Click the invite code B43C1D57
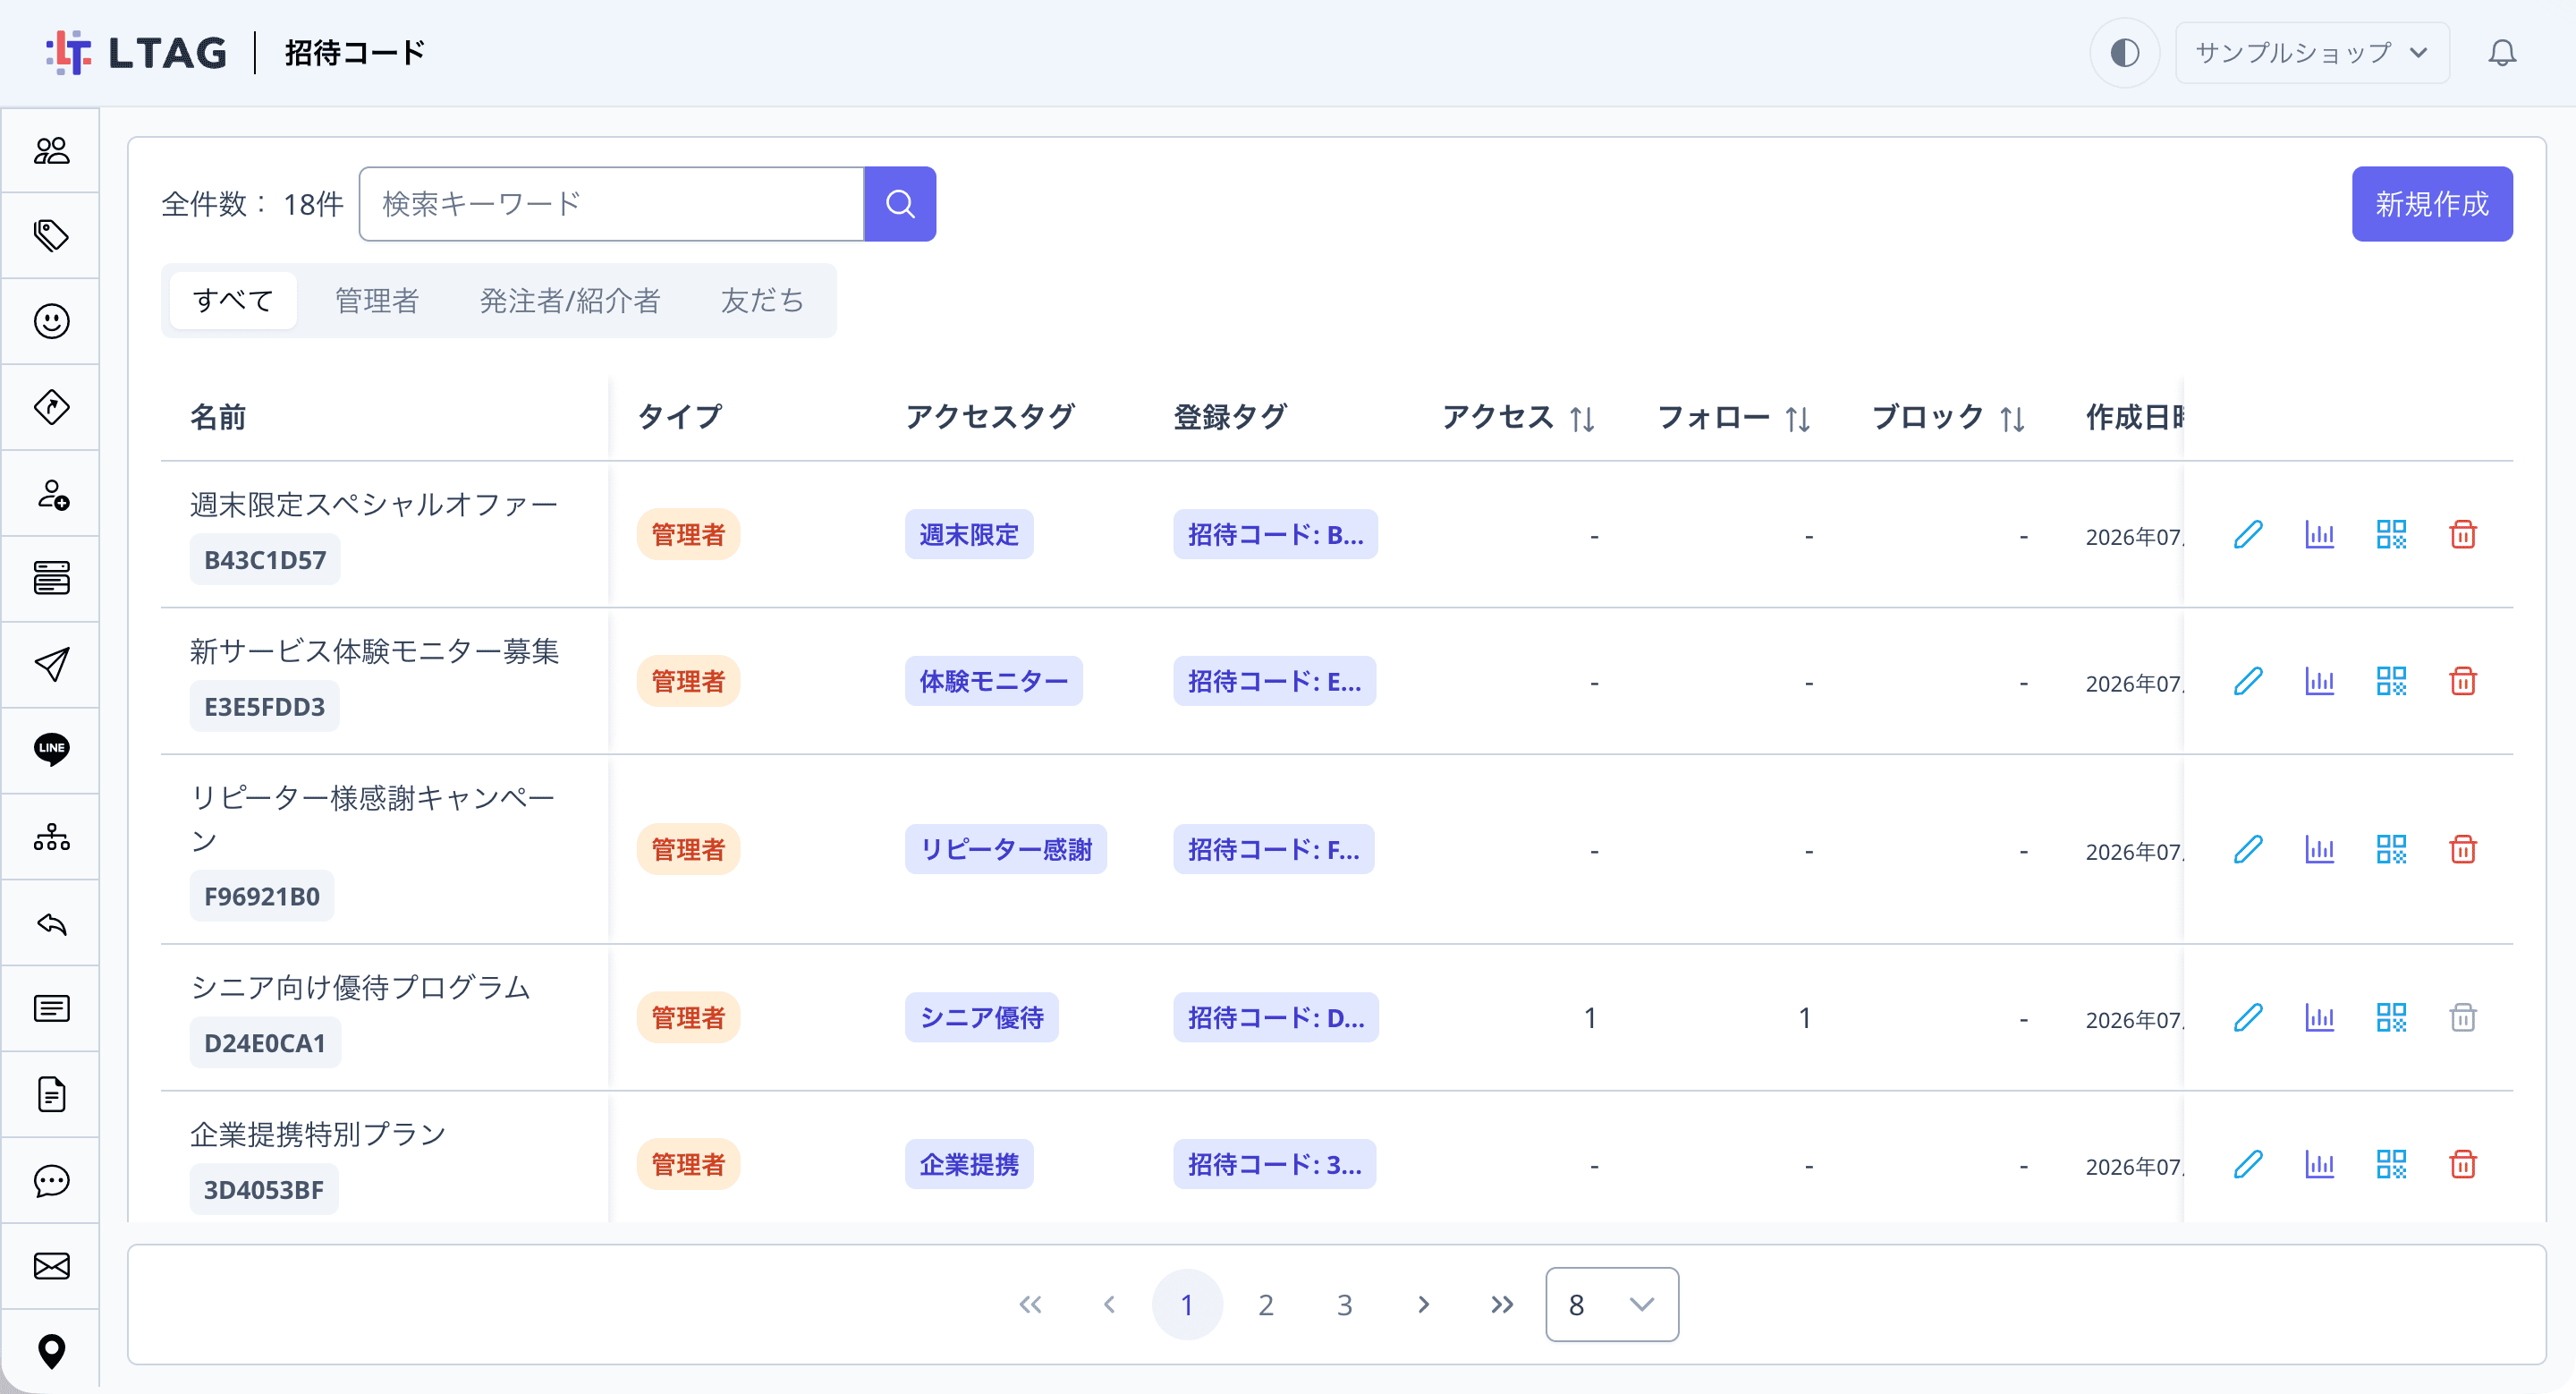This screenshot has height=1394, width=2576. (265, 560)
